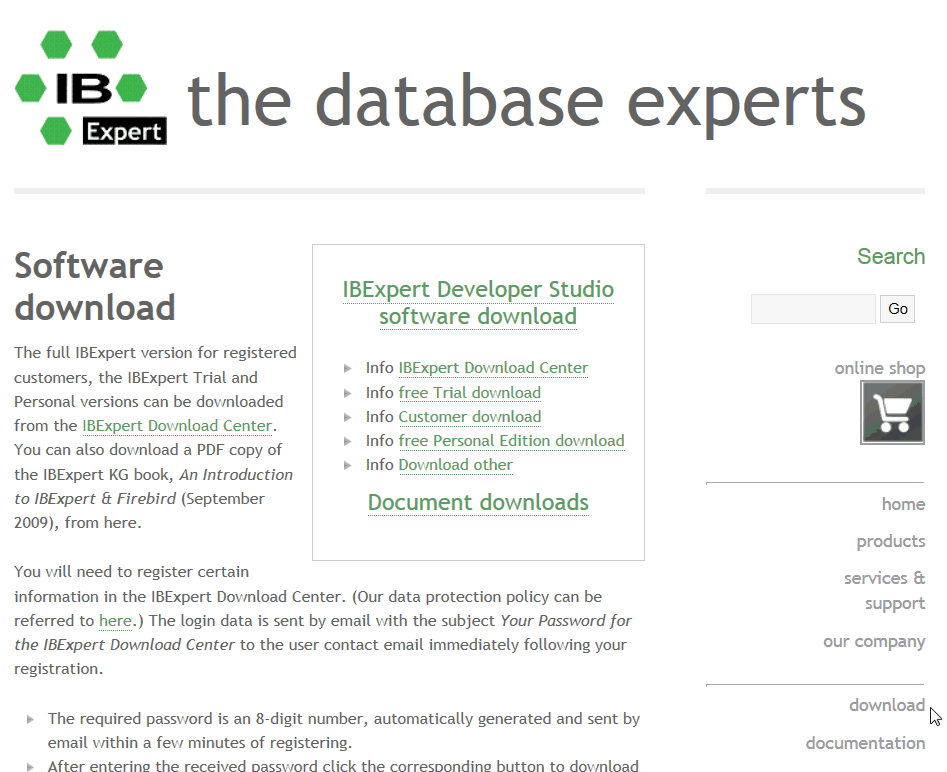Click the Search heading in sidebar
This screenshot has width=947, height=772.
point(891,256)
